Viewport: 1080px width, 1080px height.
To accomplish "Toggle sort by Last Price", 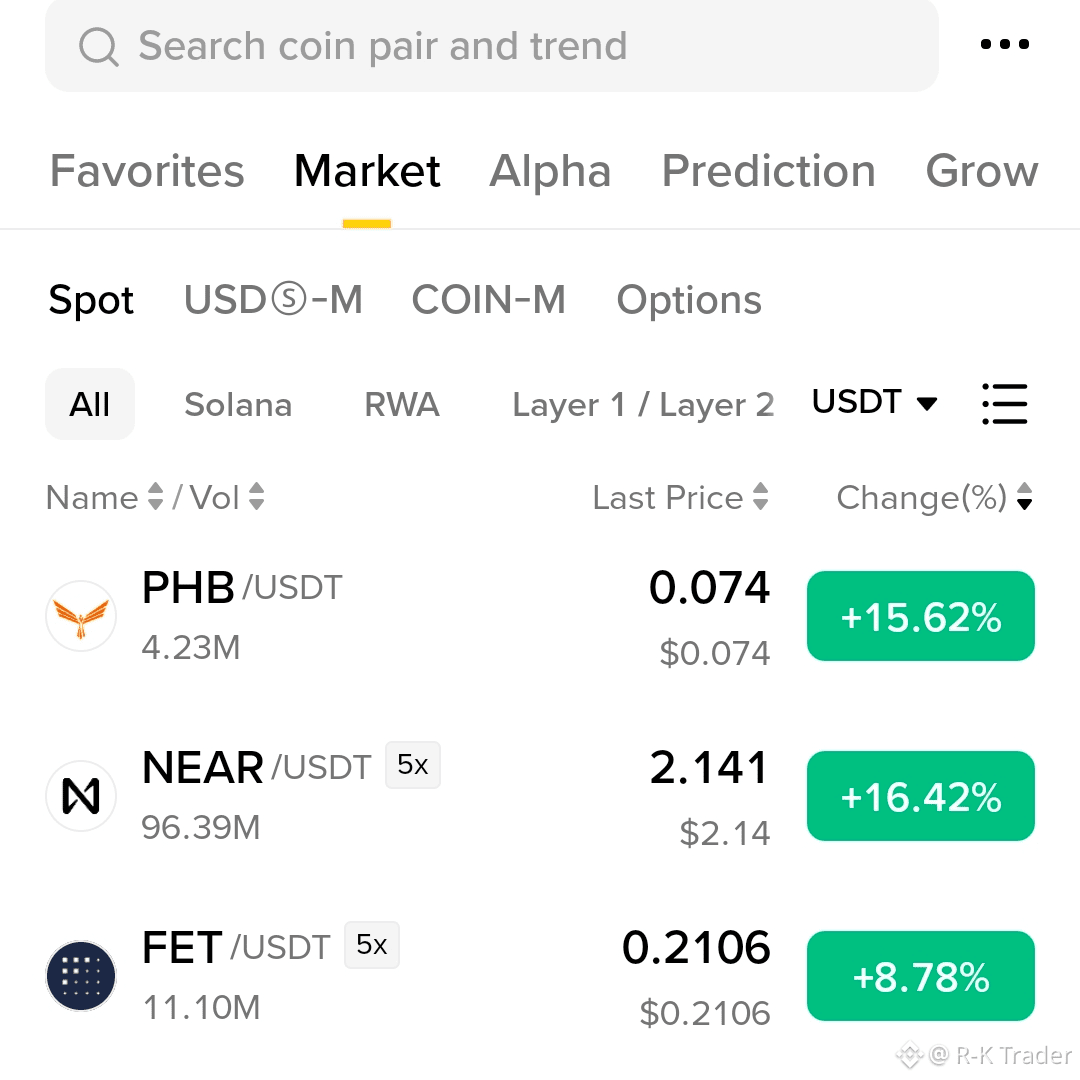I will click(x=681, y=497).
